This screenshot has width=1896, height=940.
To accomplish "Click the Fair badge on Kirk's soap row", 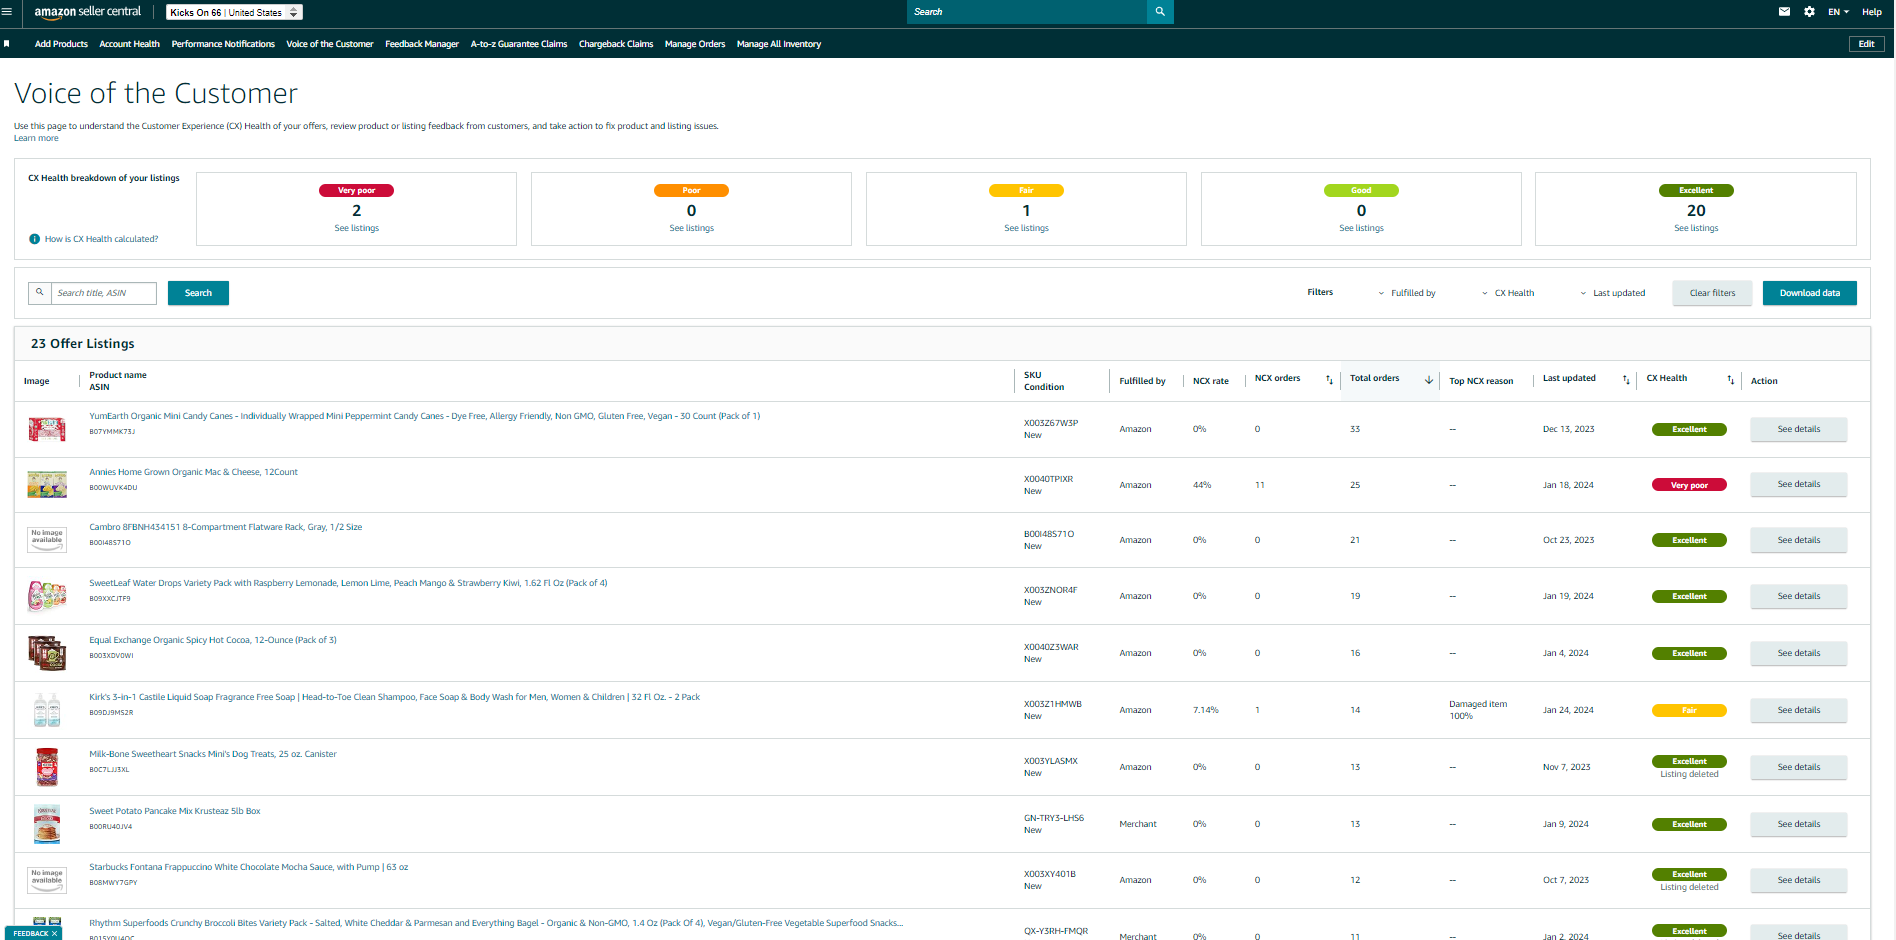I will coord(1689,710).
